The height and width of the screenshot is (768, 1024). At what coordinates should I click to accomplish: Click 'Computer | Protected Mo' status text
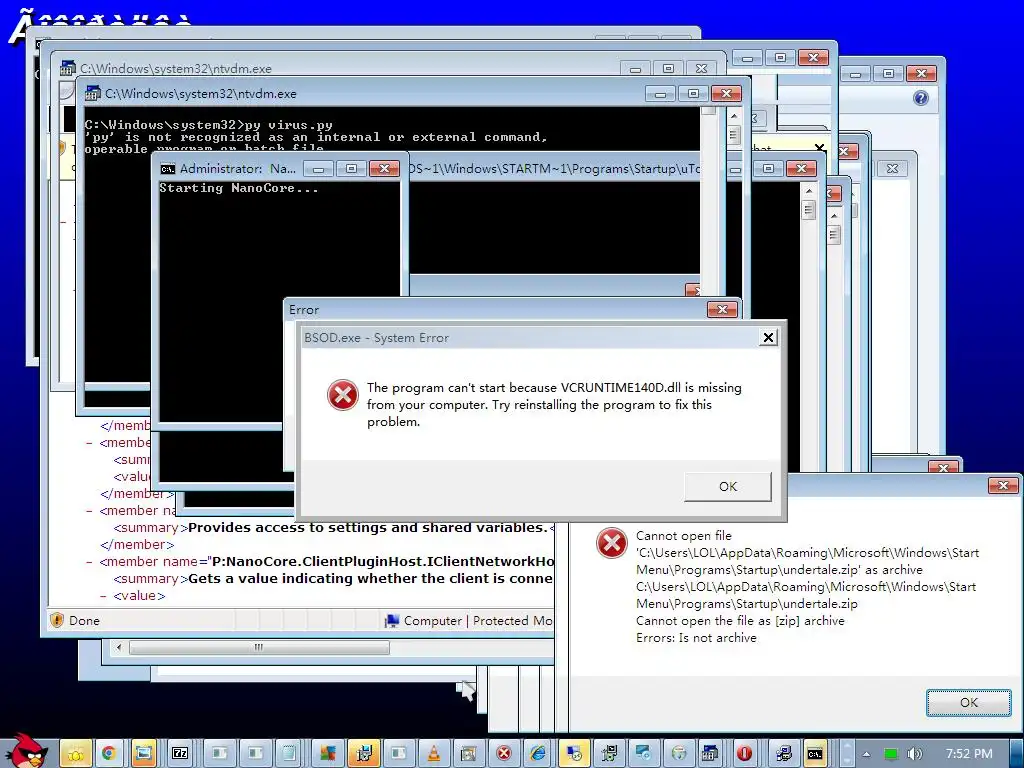[x=478, y=620]
